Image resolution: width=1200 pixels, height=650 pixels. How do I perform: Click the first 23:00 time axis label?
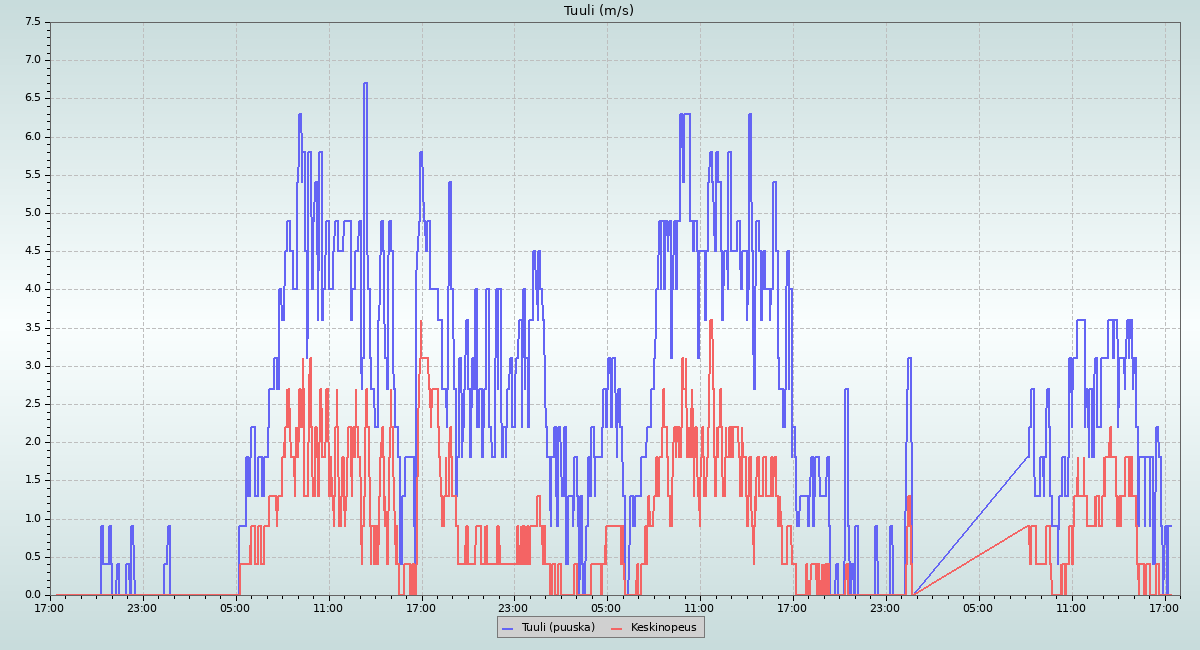(143, 607)
